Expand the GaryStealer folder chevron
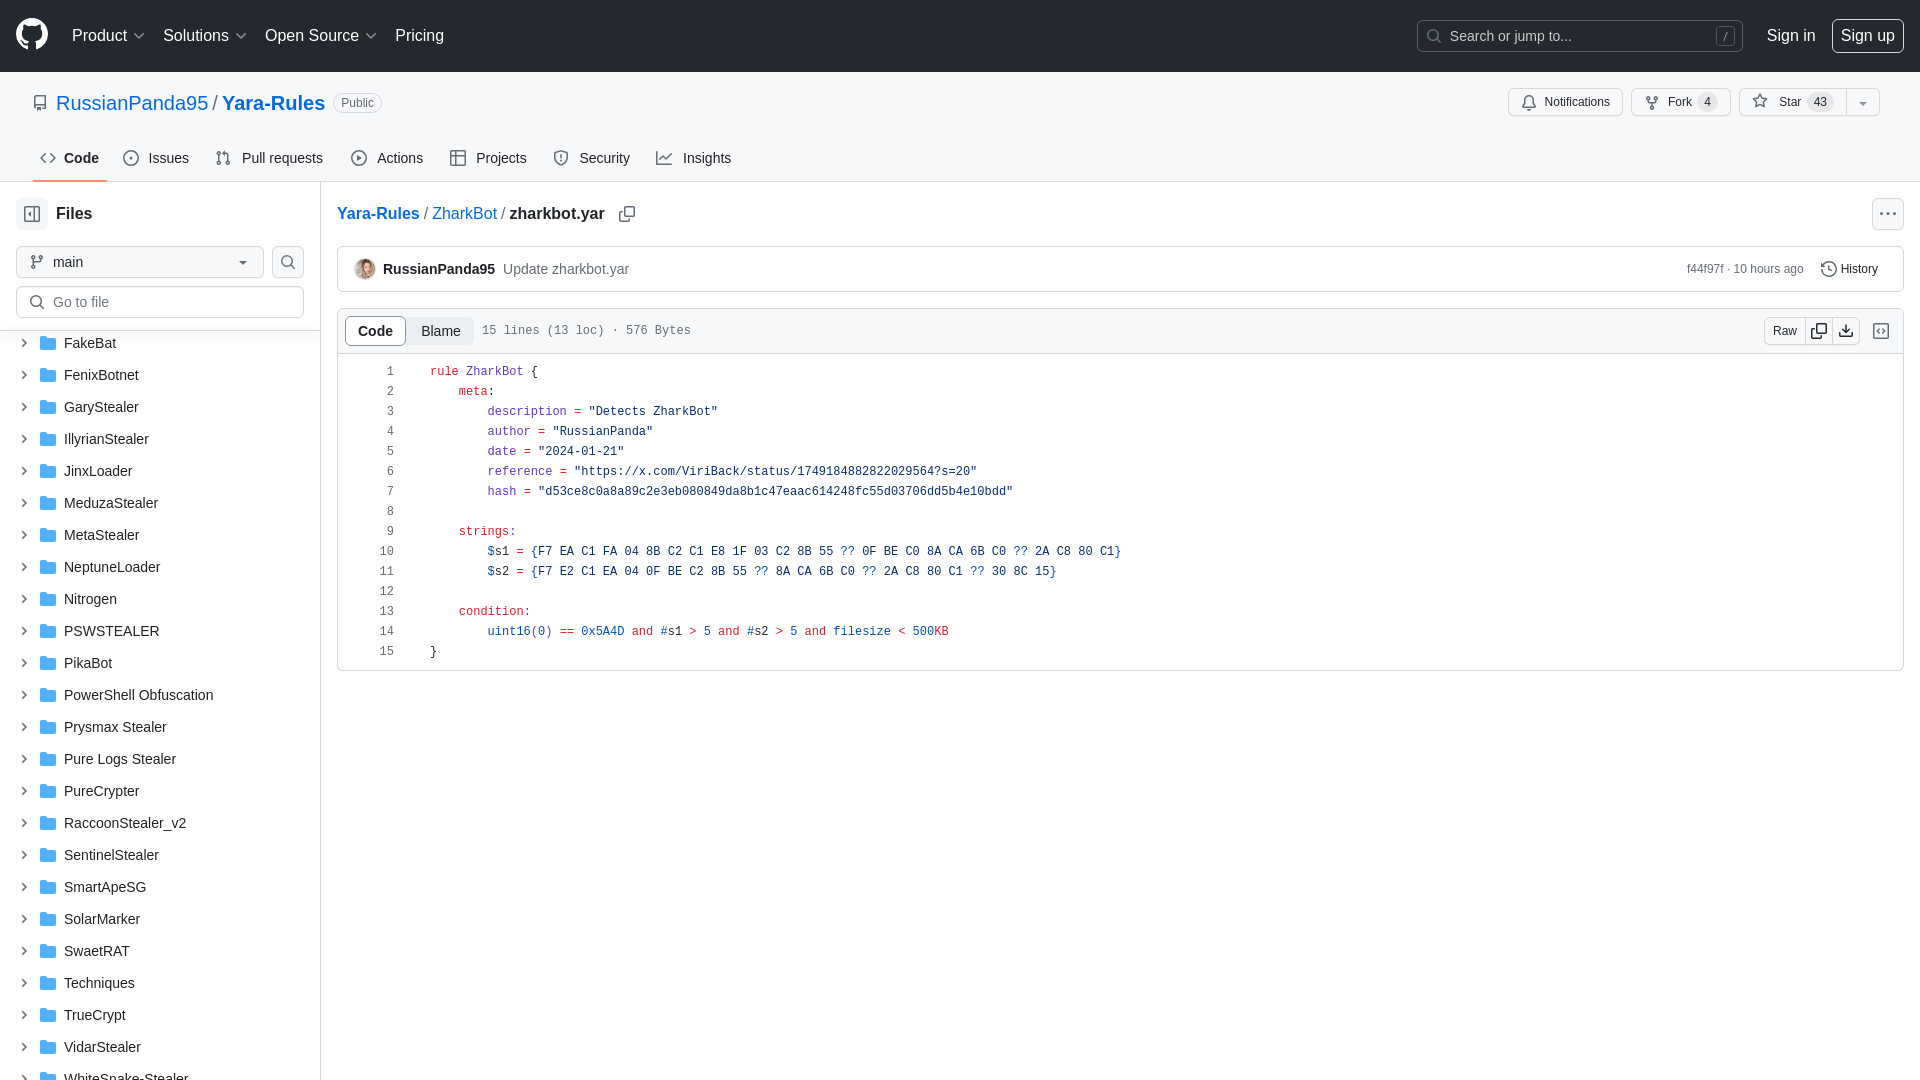1920x1080 pixels. [x=24, y=407]
